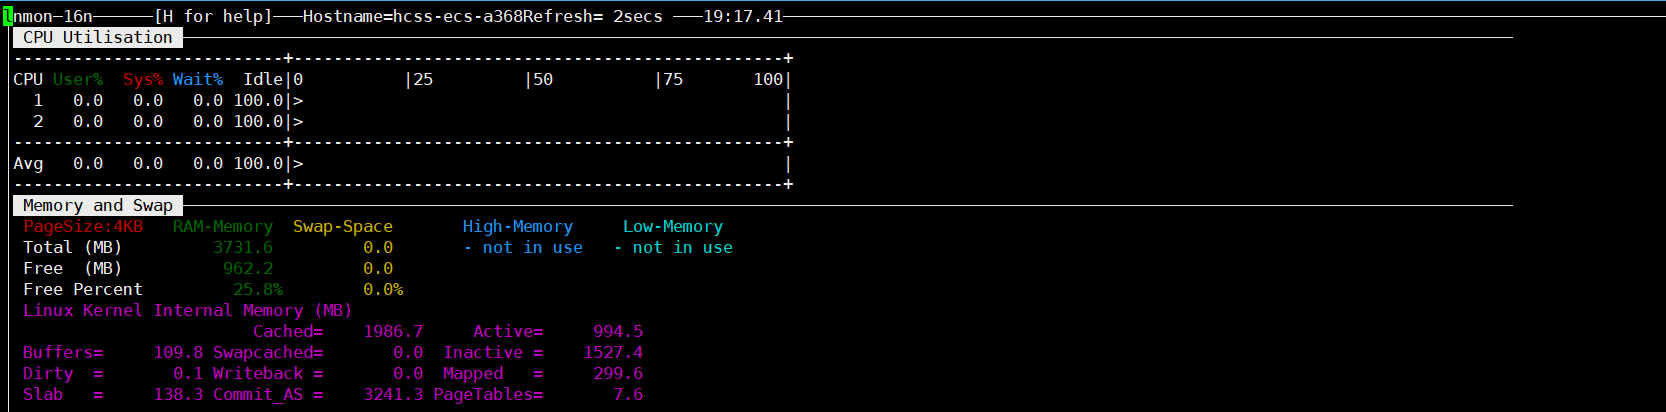Screen dimensions: 1666x412
Task: Click 'Linux Kernel Internal Memory (MB)' heading
Action: click(x=188, y=311)
